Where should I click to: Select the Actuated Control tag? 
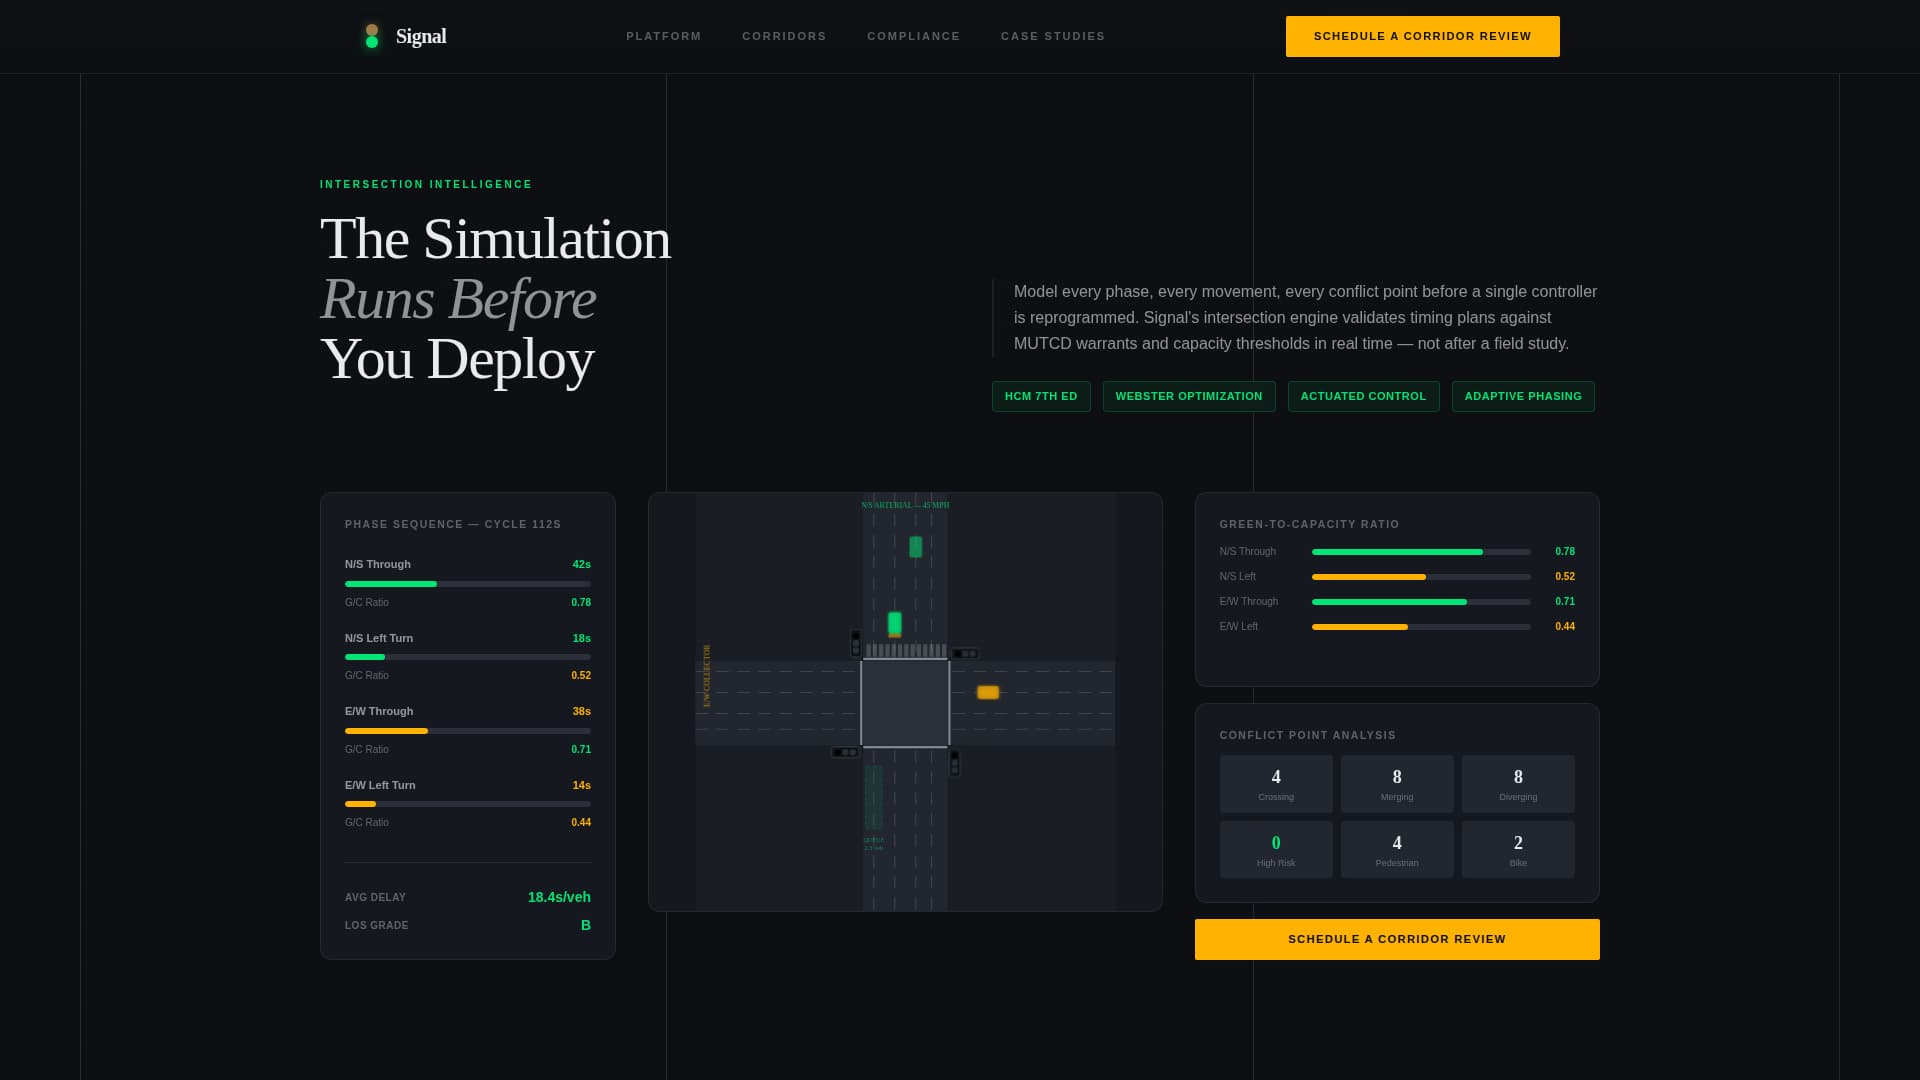coord(1363,396)
